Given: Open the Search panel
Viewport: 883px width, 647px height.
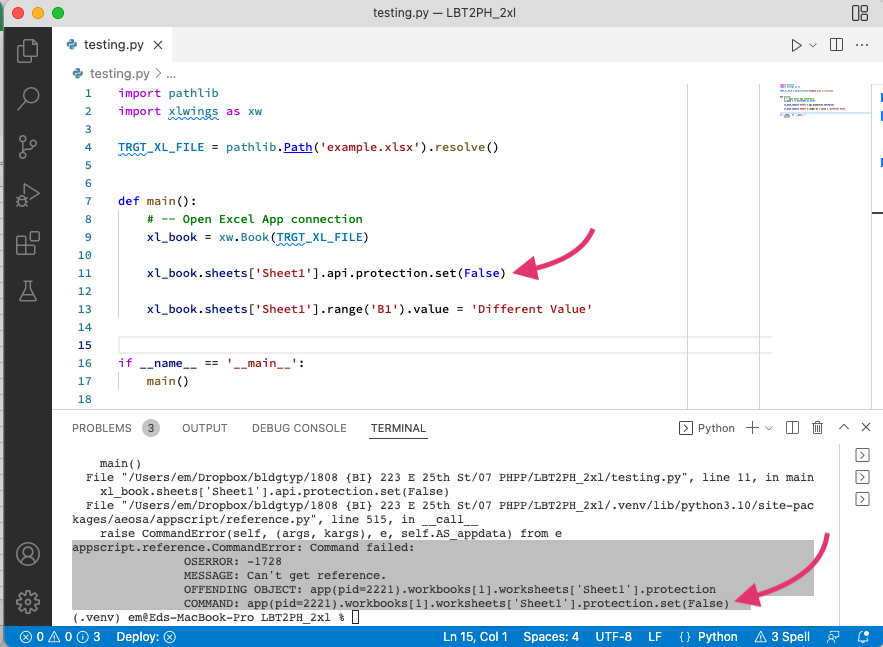Looking at the screenshot, I should 27,97.
